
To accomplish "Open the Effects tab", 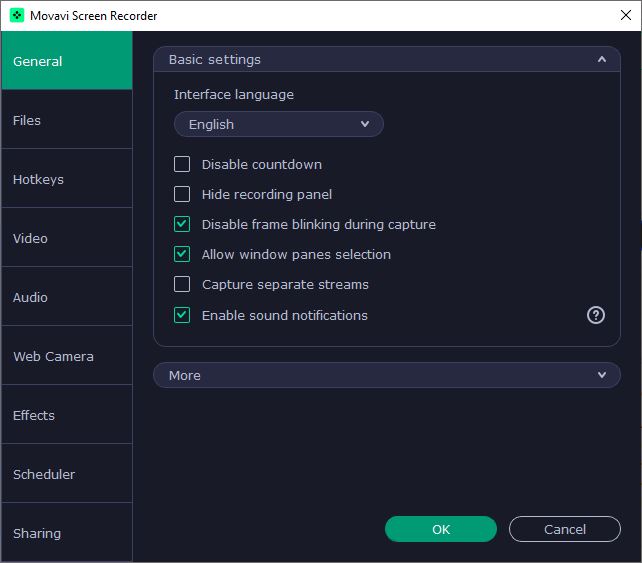I will click(67, 415).
